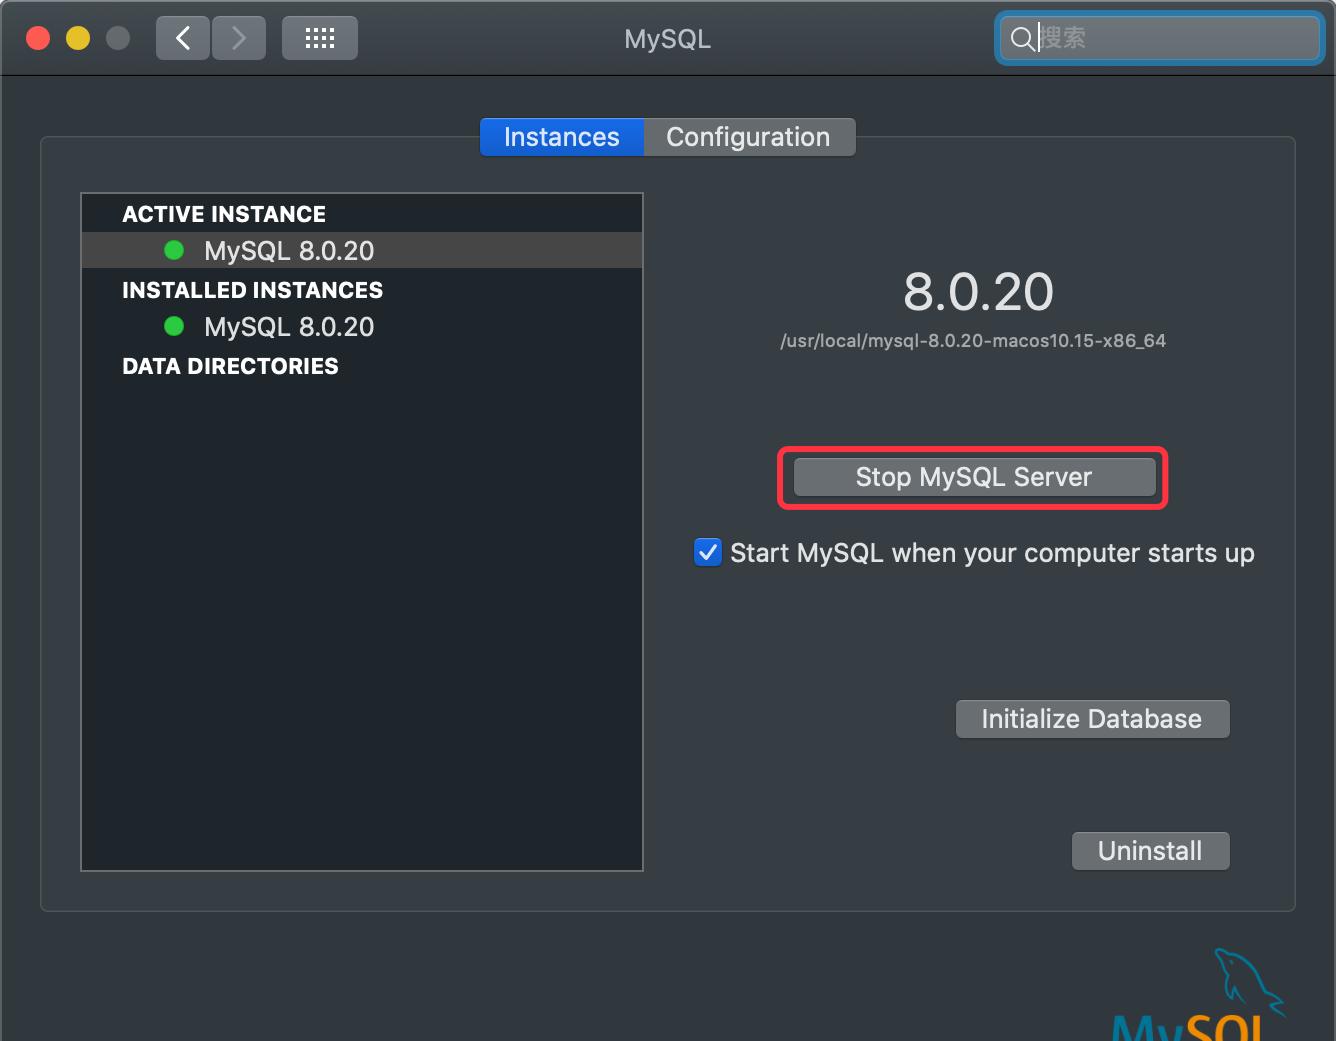Open the Configuration tab
Screen dimensions: 1336x1041
pyautogui.click(x=749, y=137)
